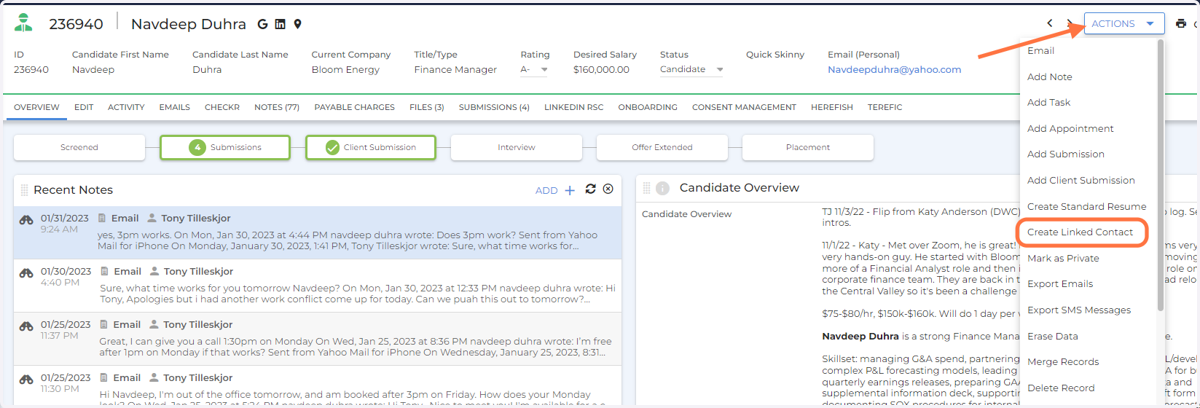Click the print icon in header

pos(1181,24)
